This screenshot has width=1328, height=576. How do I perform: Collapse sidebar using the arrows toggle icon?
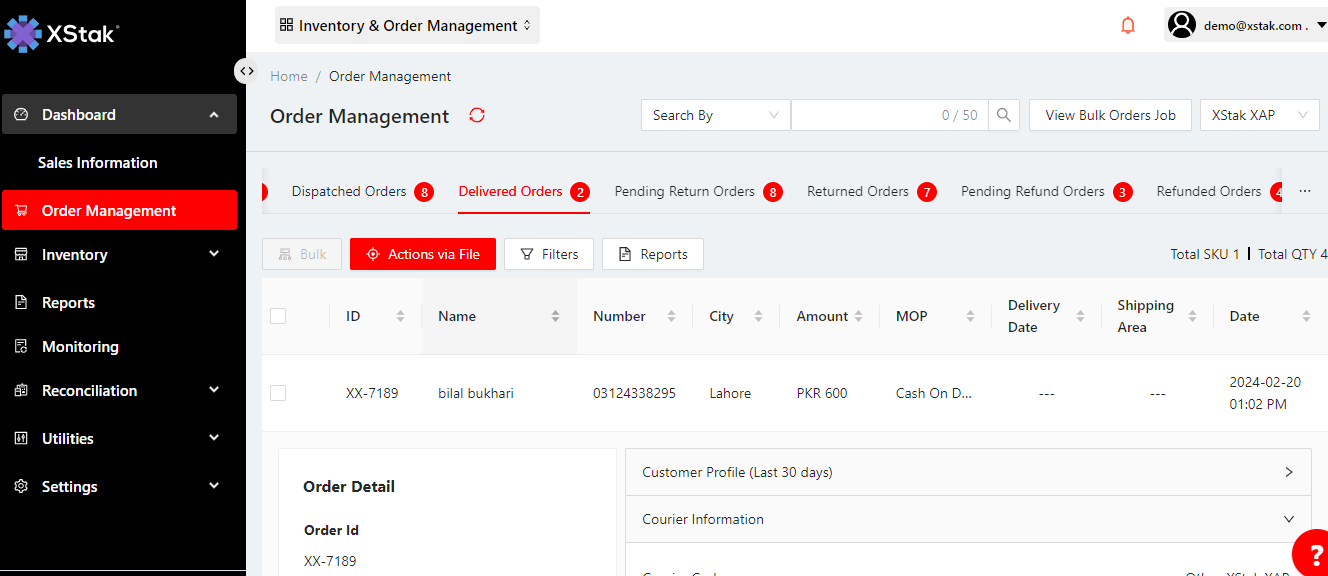tap(246, 71)
